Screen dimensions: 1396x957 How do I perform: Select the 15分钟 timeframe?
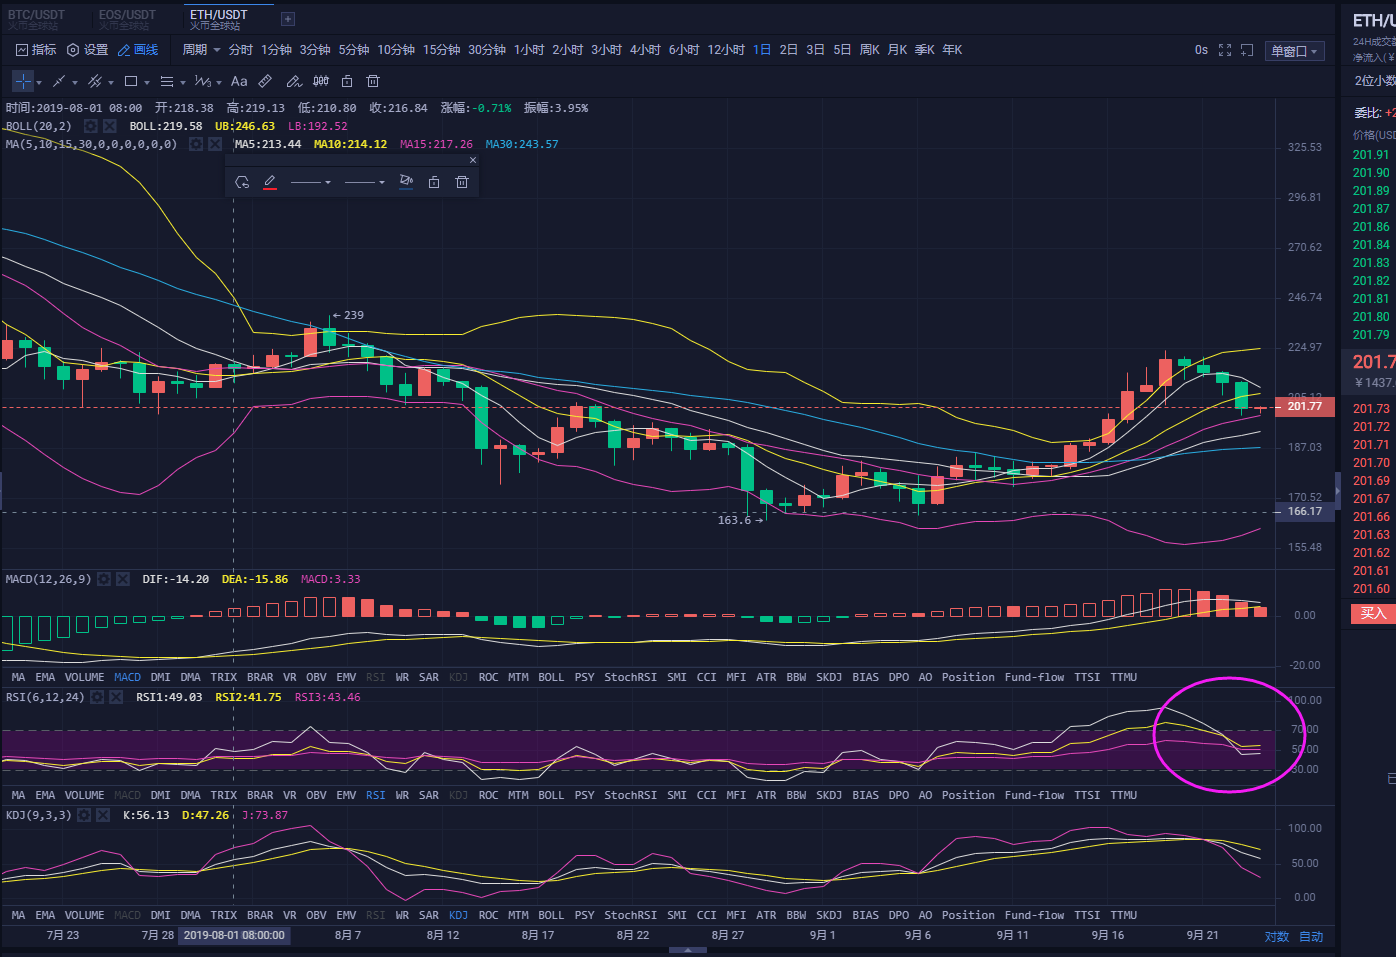click(x=441, y=50)
